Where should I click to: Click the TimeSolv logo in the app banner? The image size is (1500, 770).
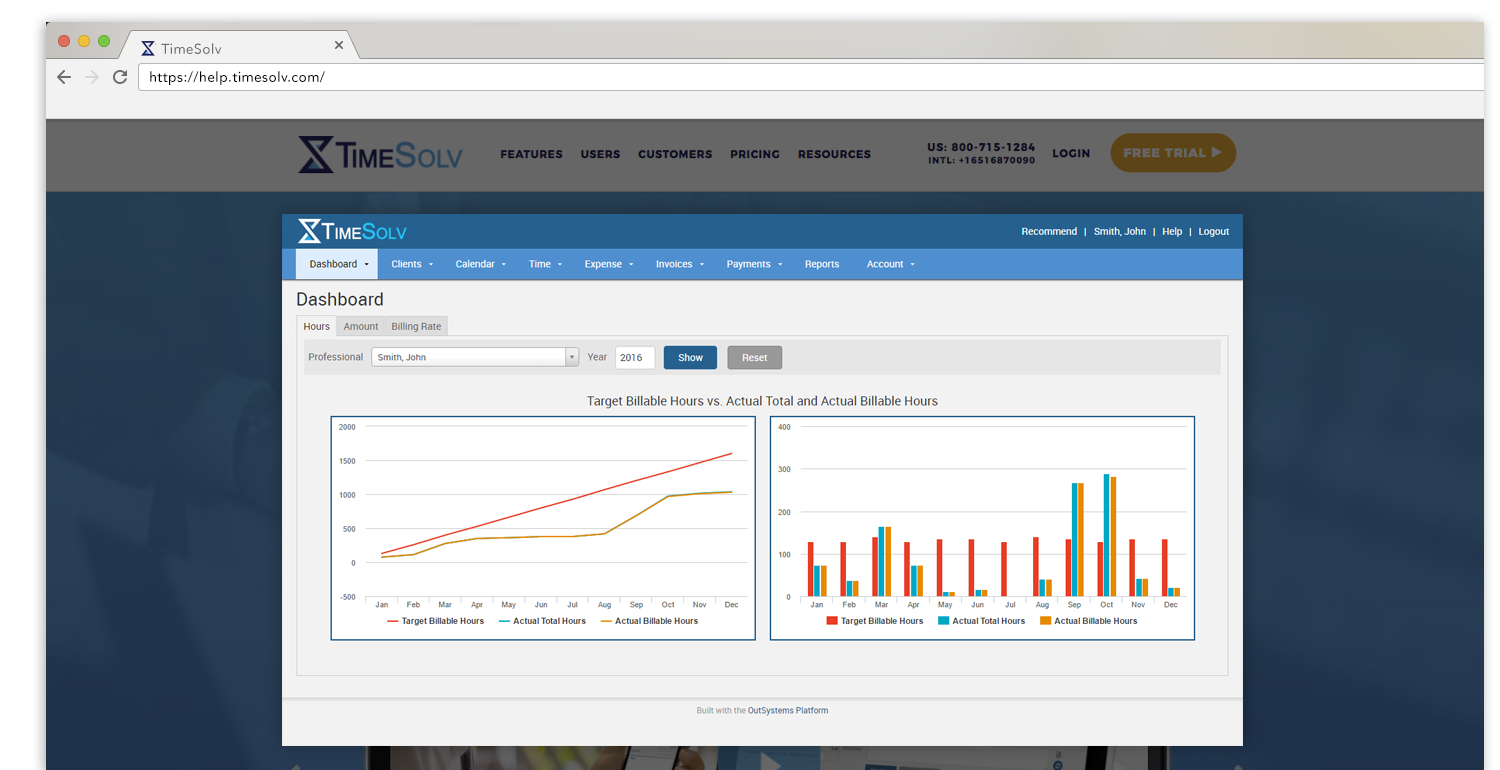pyautogui.click(x=352, y=231)
